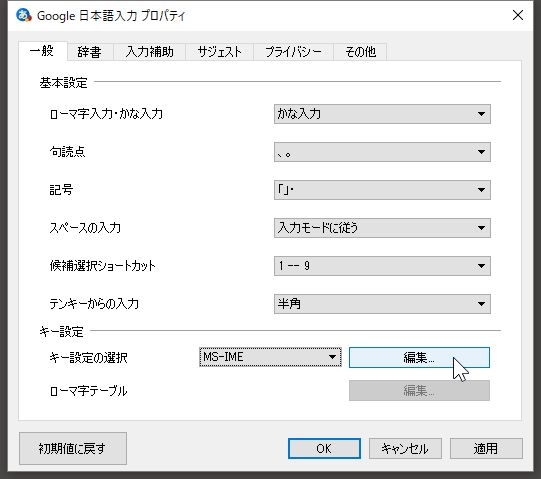Click the Google 日本語入力 title bar icon
The image size is (541, 479).
coord(24,15)
